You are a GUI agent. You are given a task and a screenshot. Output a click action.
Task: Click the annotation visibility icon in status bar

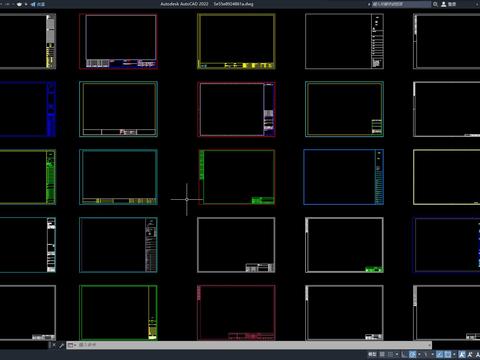(x=462, y=354)
